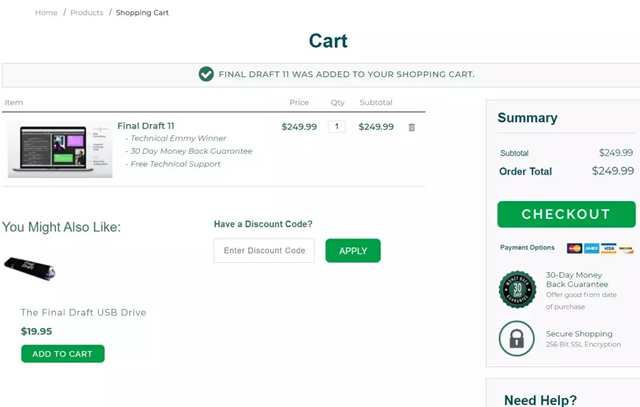Click the AMEX payment icon
This screenshot has width=640, height=407.
pyautogui.click(x=592, y=248)
